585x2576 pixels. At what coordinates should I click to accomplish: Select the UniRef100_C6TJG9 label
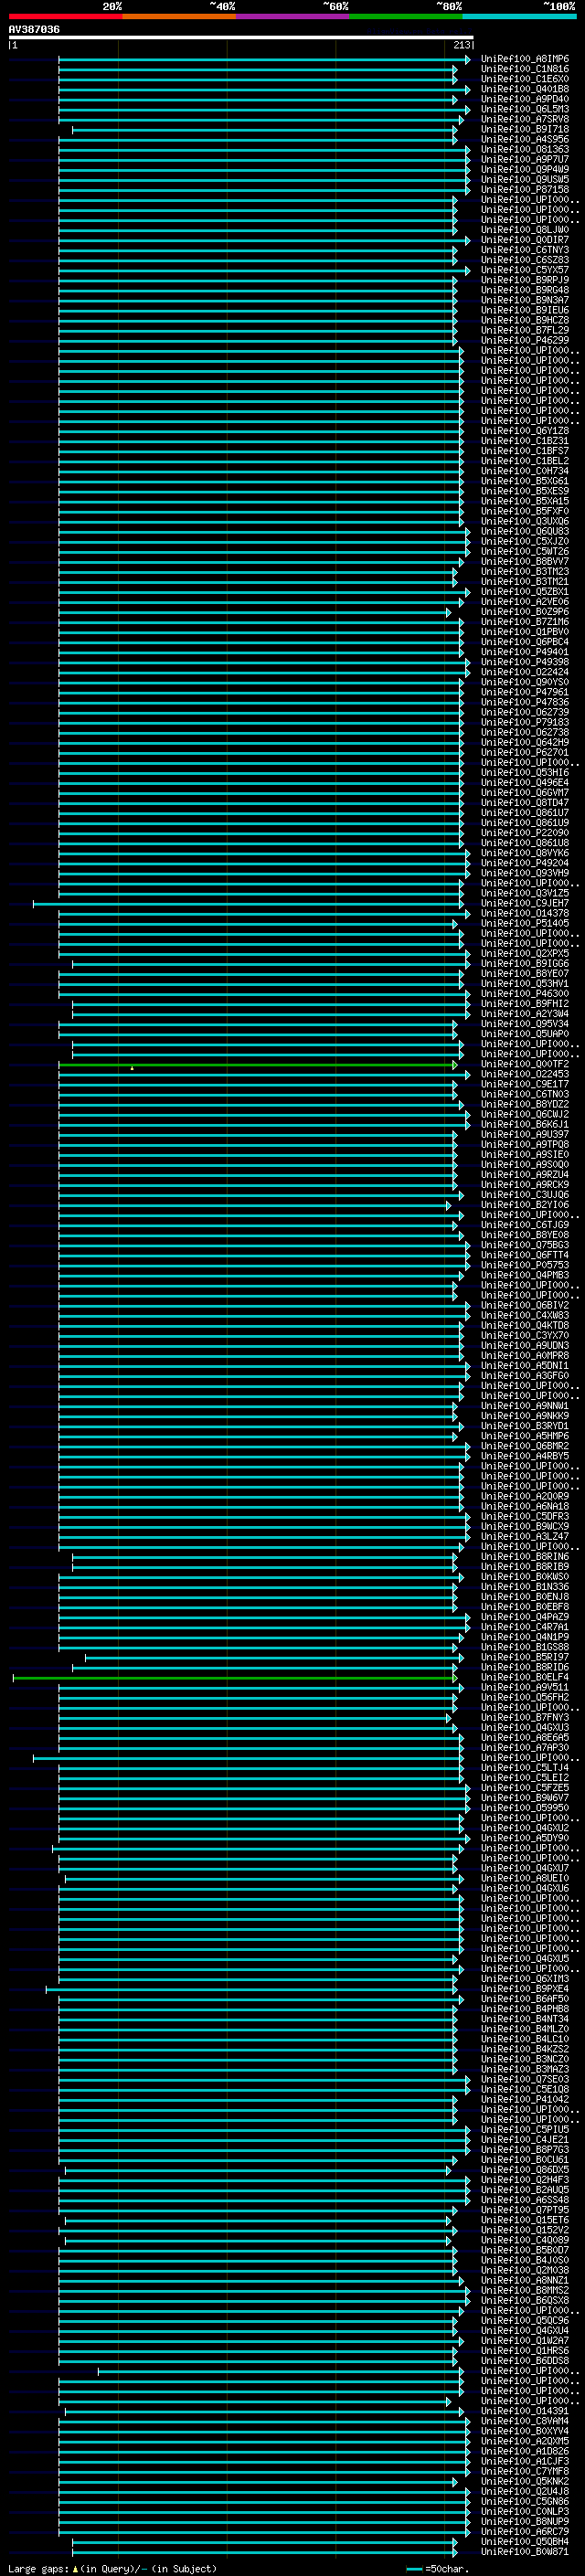click(x=525, y=1225)
